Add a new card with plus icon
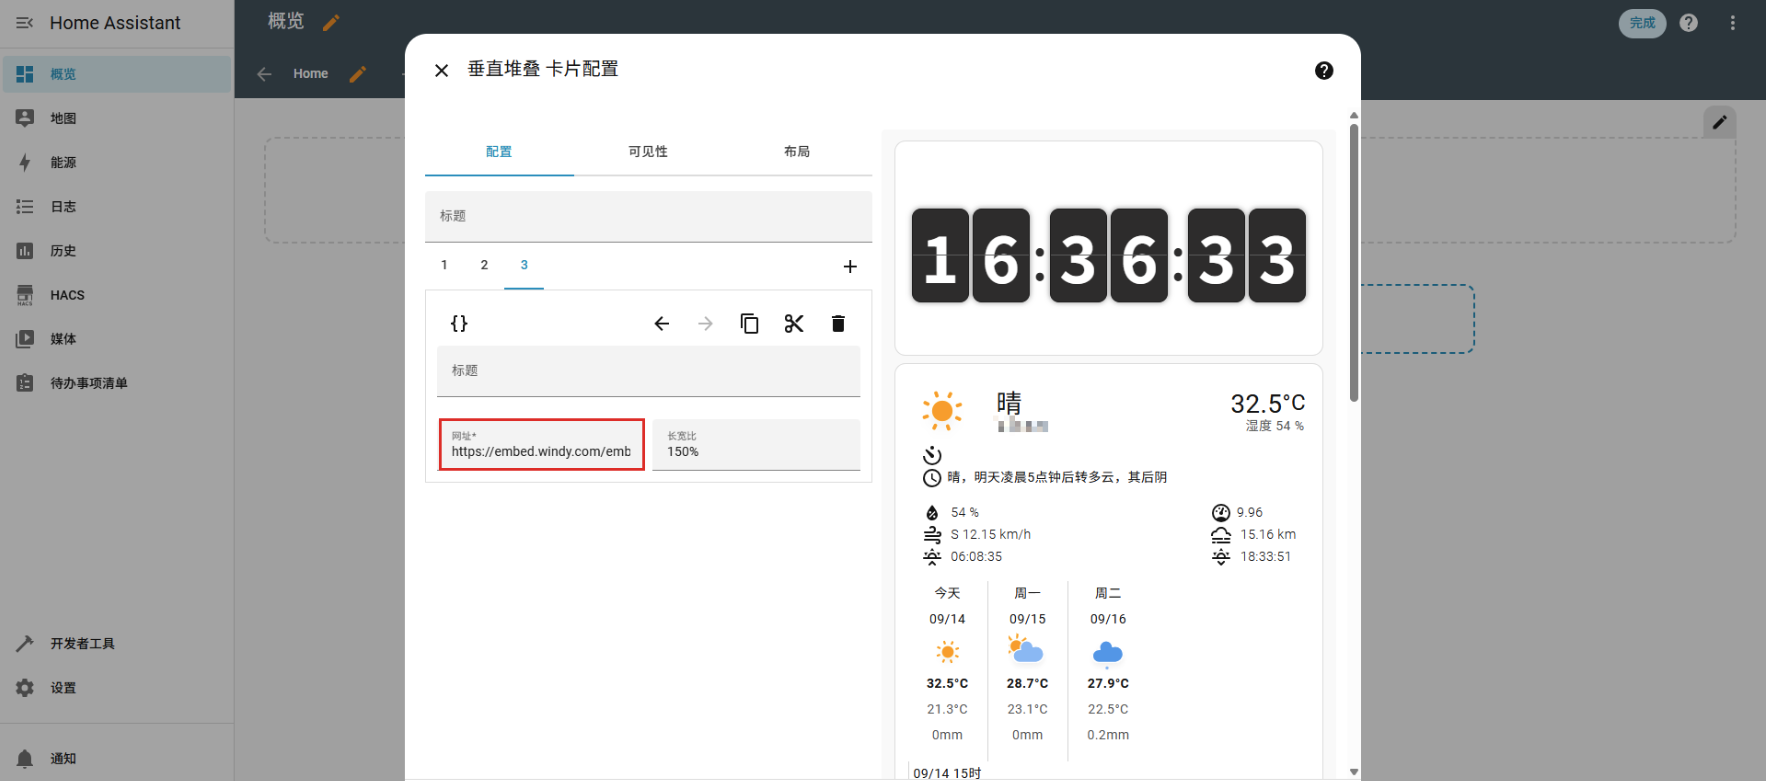1766x781 pixels. pyautogui.click(x=850, y=266)
